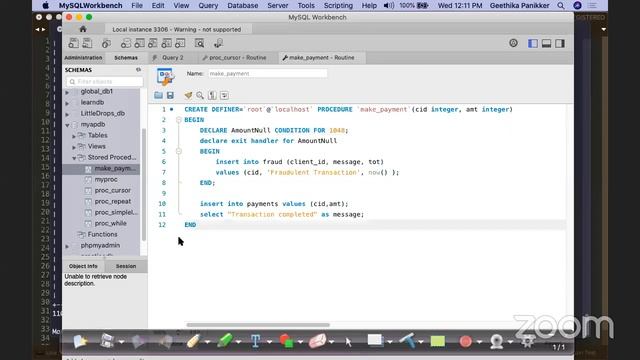Open the Database menu
Viewport: 640px width, 360px height.
[x=243, y=6]
